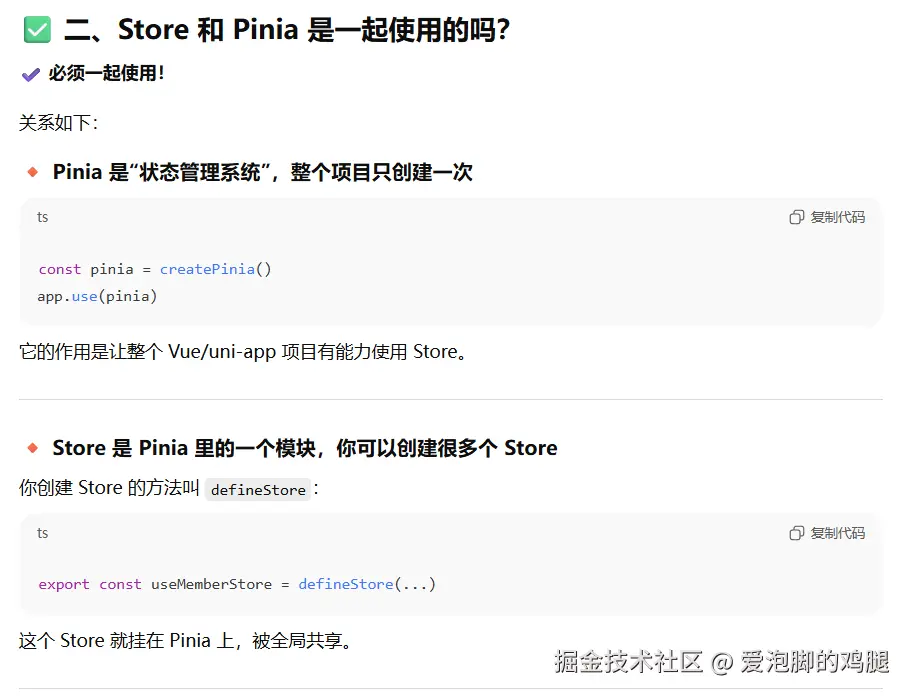Click the copy icon in the createPinia code block
This screenshot has width=910, height=696.
coord(796,217)
